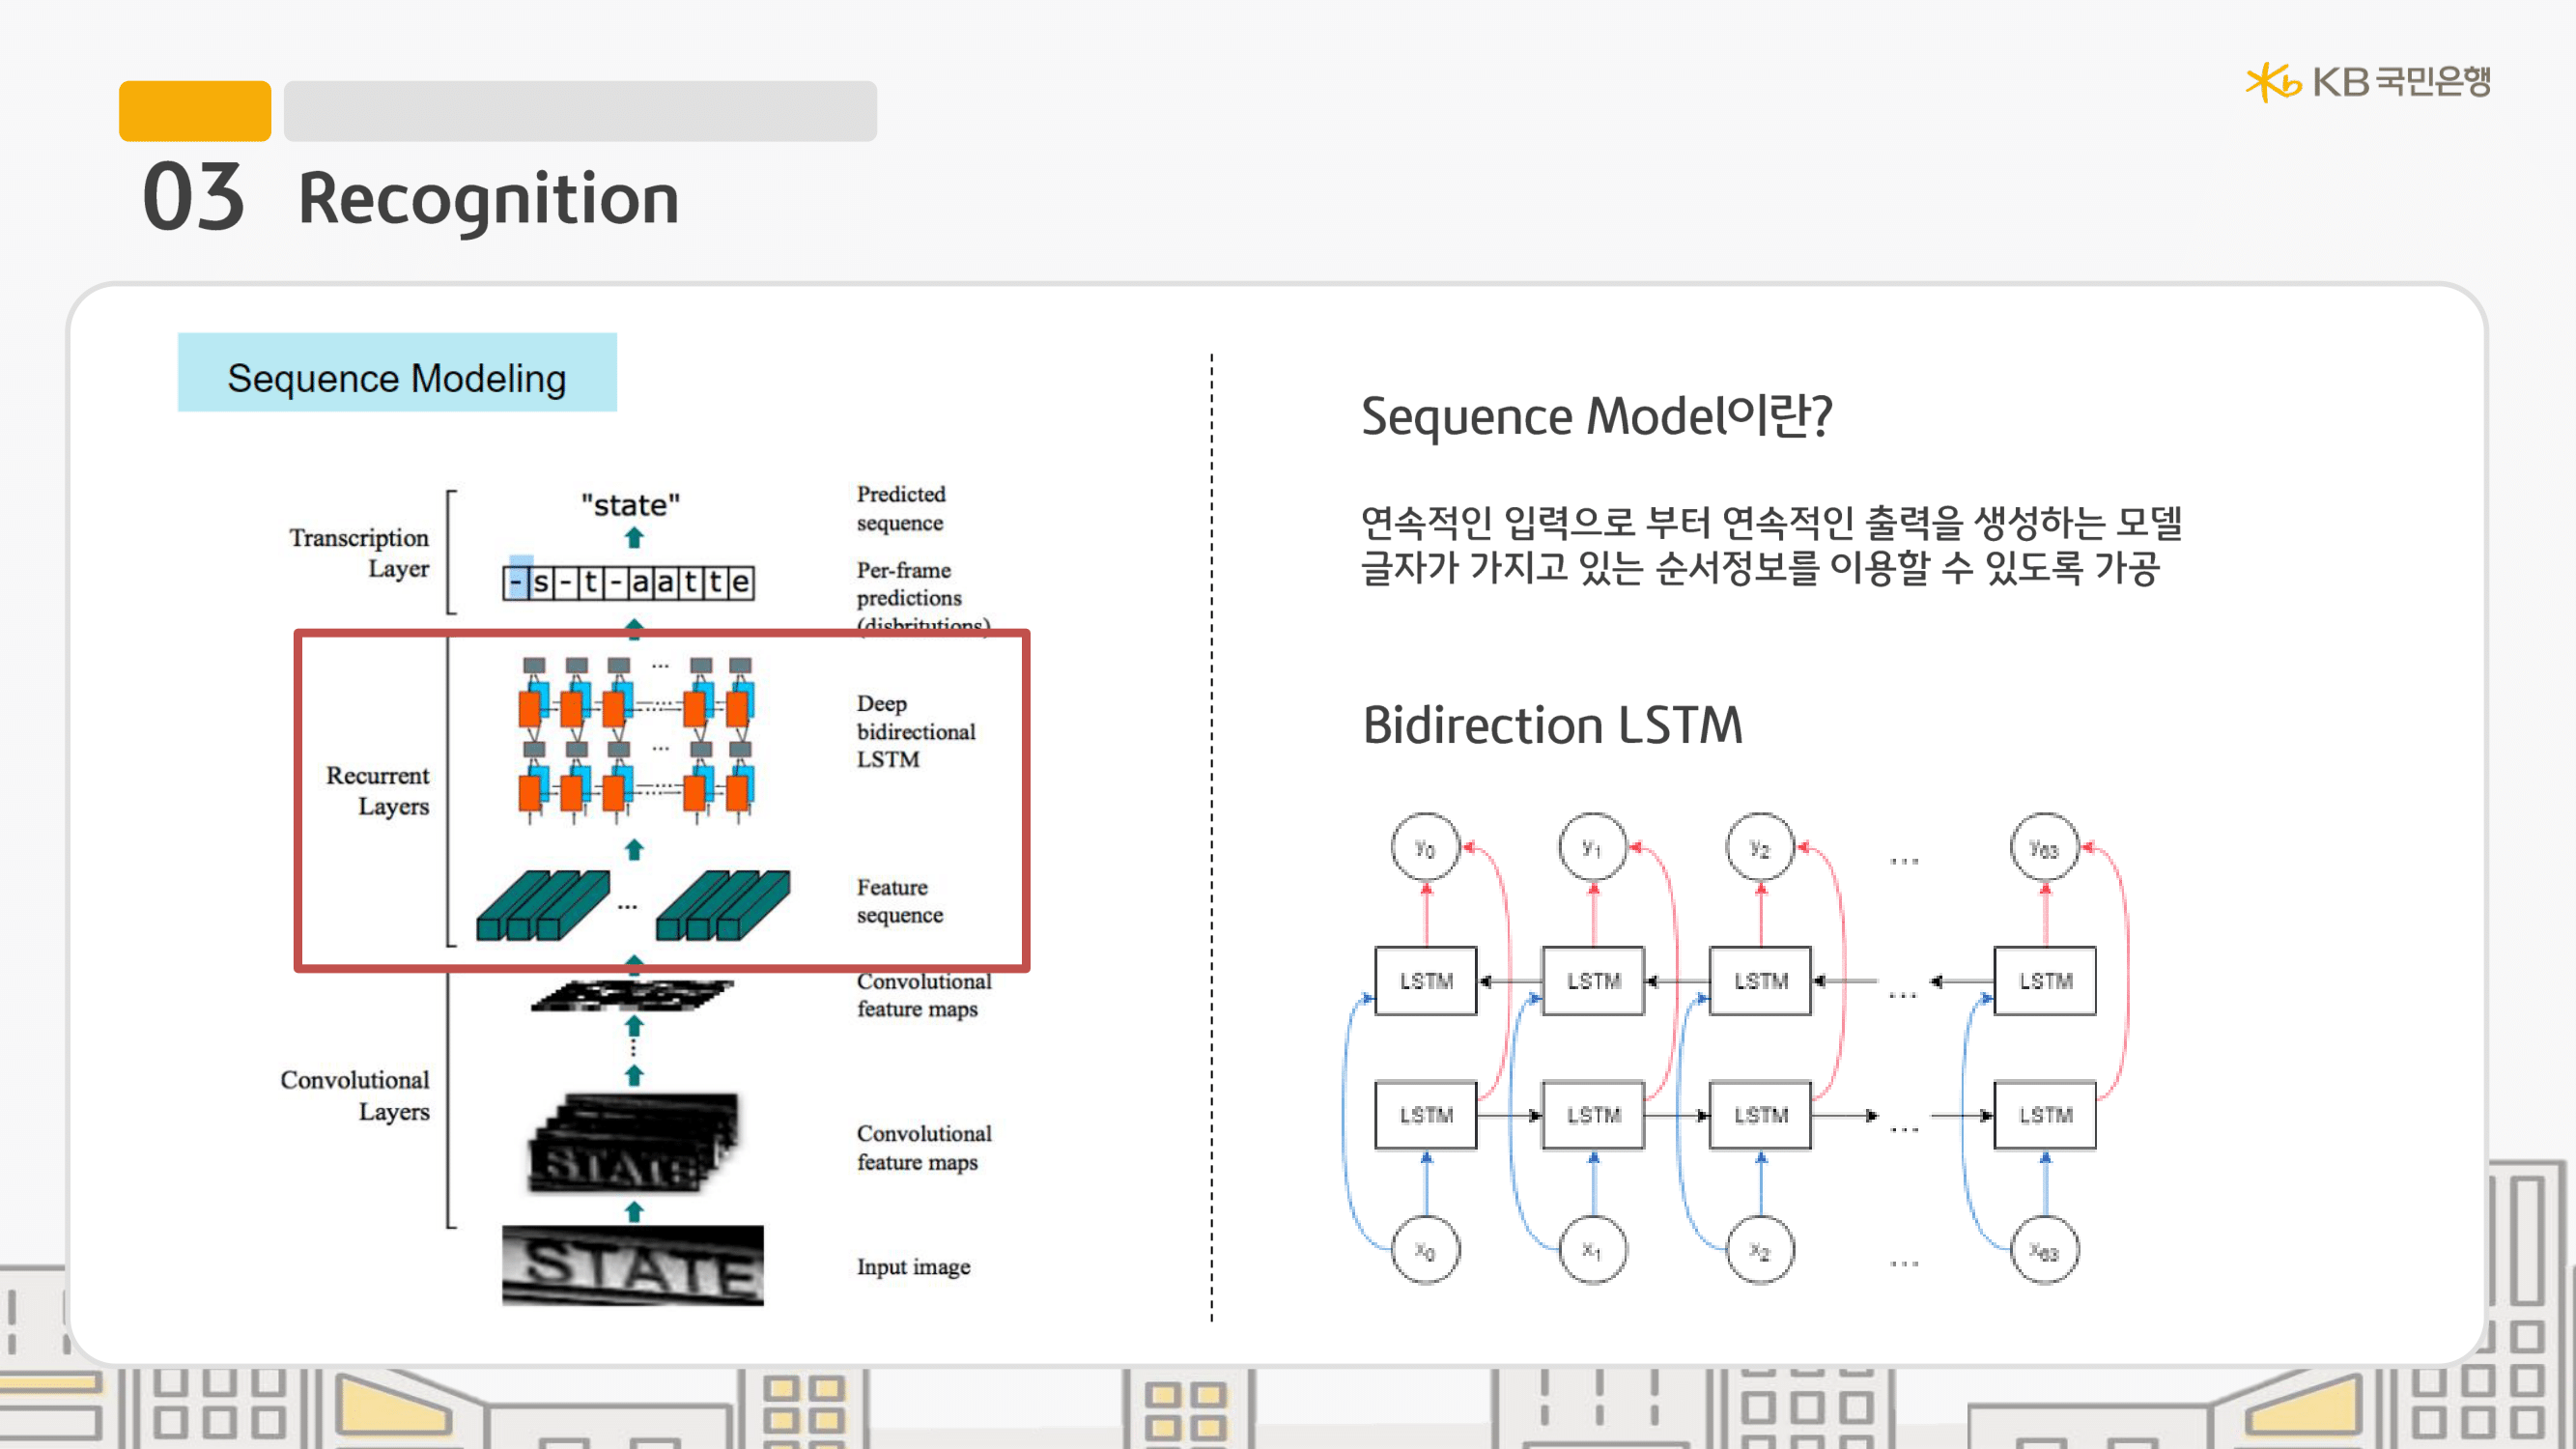Viewport: 2576px width, 1449px height.
Task: Click the x63 input node circle
Action: [2044, 1250]
